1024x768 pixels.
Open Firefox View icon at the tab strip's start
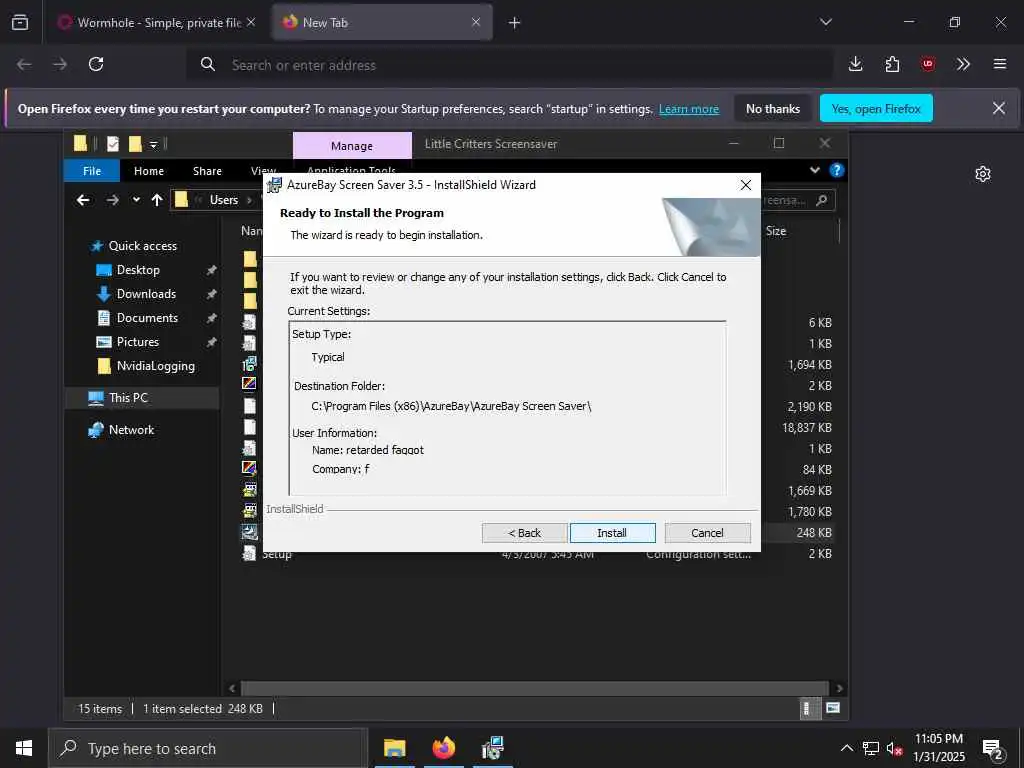20,23
